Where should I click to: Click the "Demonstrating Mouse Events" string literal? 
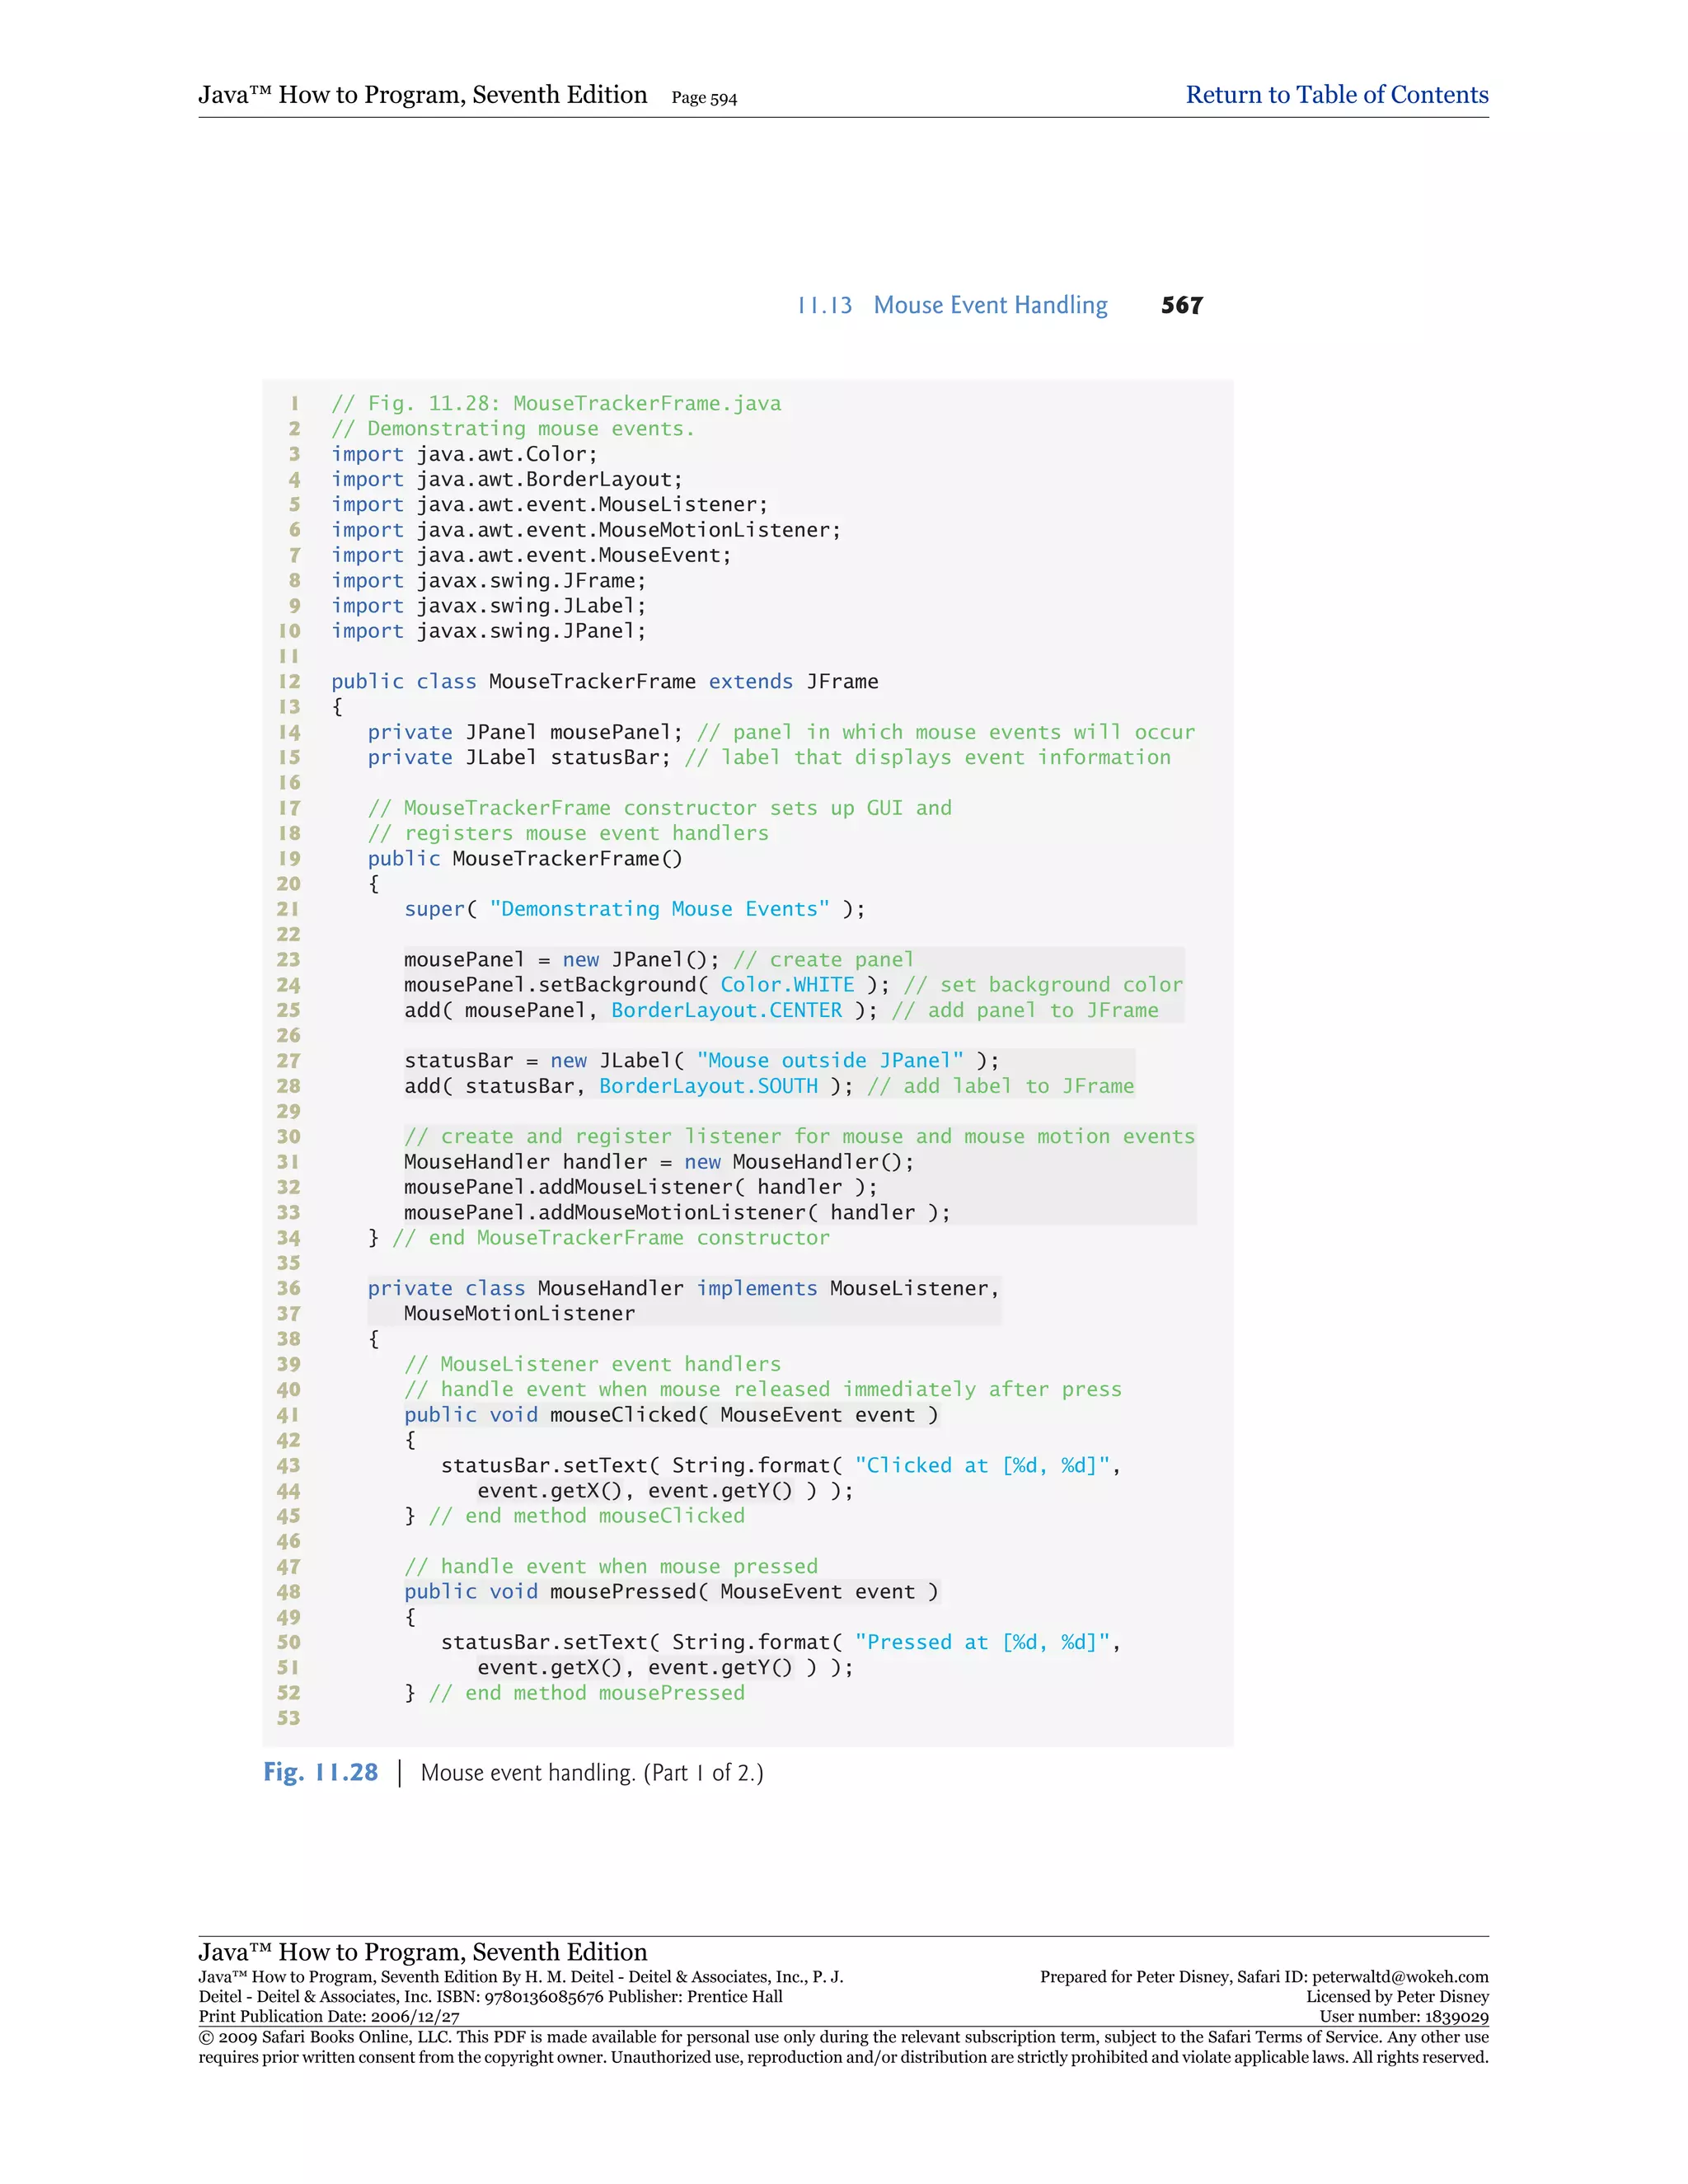tap(659, 909)
